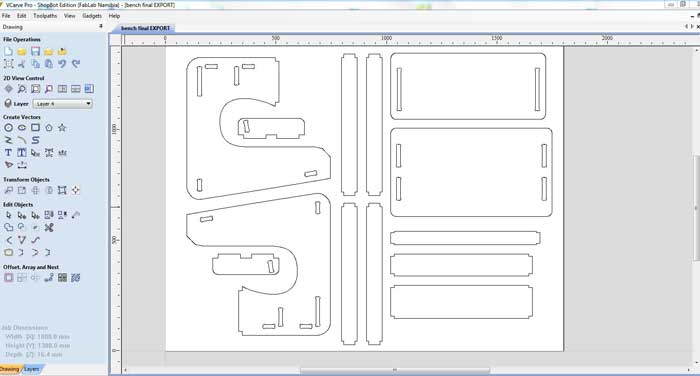Select the Draw Text tool

point(8,153)
